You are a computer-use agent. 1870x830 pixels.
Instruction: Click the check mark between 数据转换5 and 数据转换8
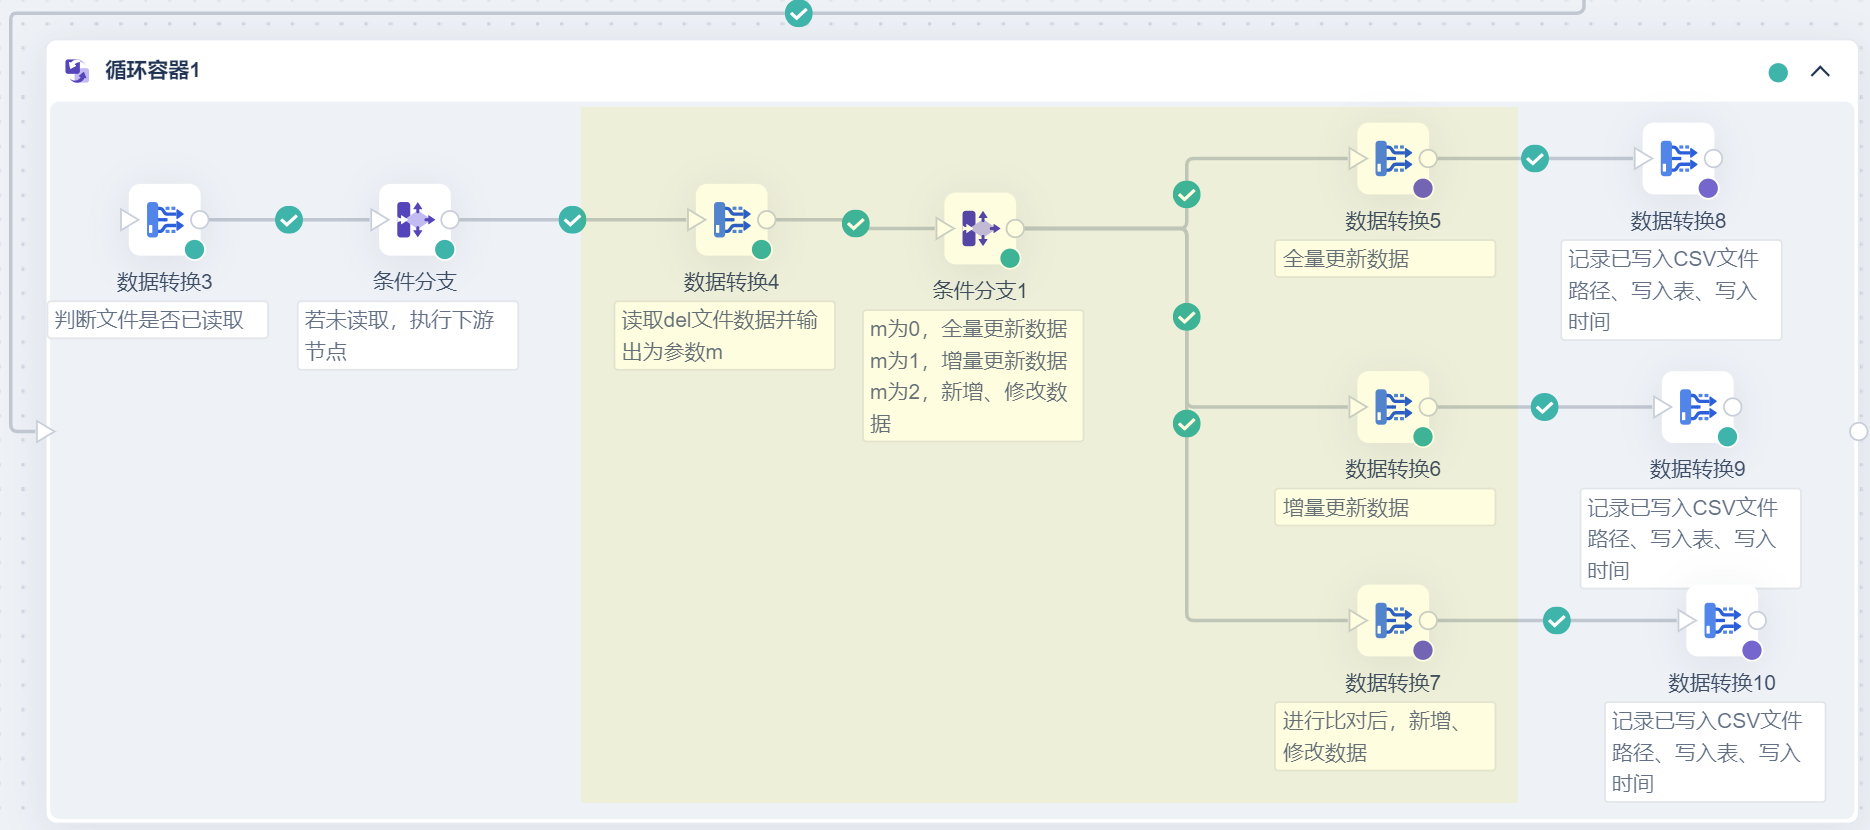[x=1535, y=158]
